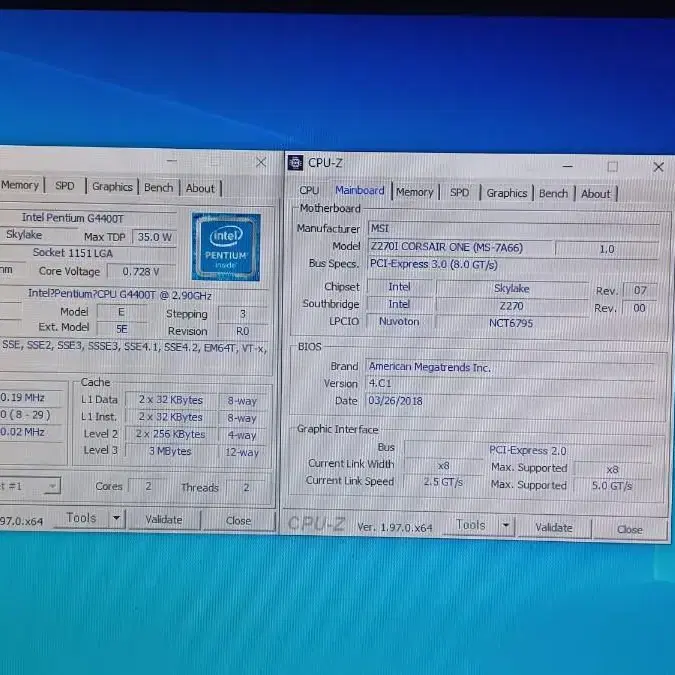Click chipset Skylake value field
Viewport: 675px width, 675px height.
coord(511,288)
